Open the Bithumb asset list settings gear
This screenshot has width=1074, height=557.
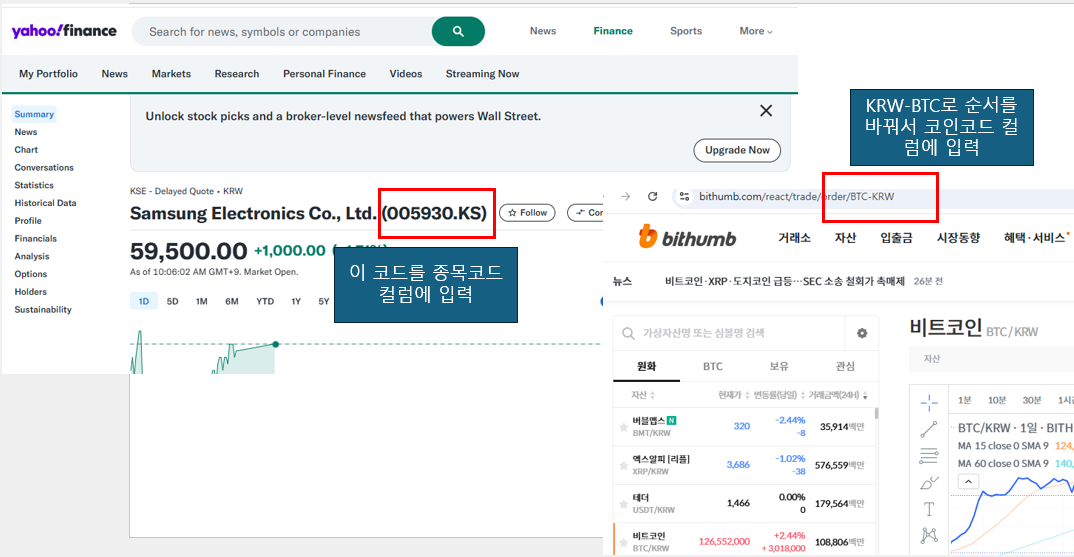coord(862,333)
